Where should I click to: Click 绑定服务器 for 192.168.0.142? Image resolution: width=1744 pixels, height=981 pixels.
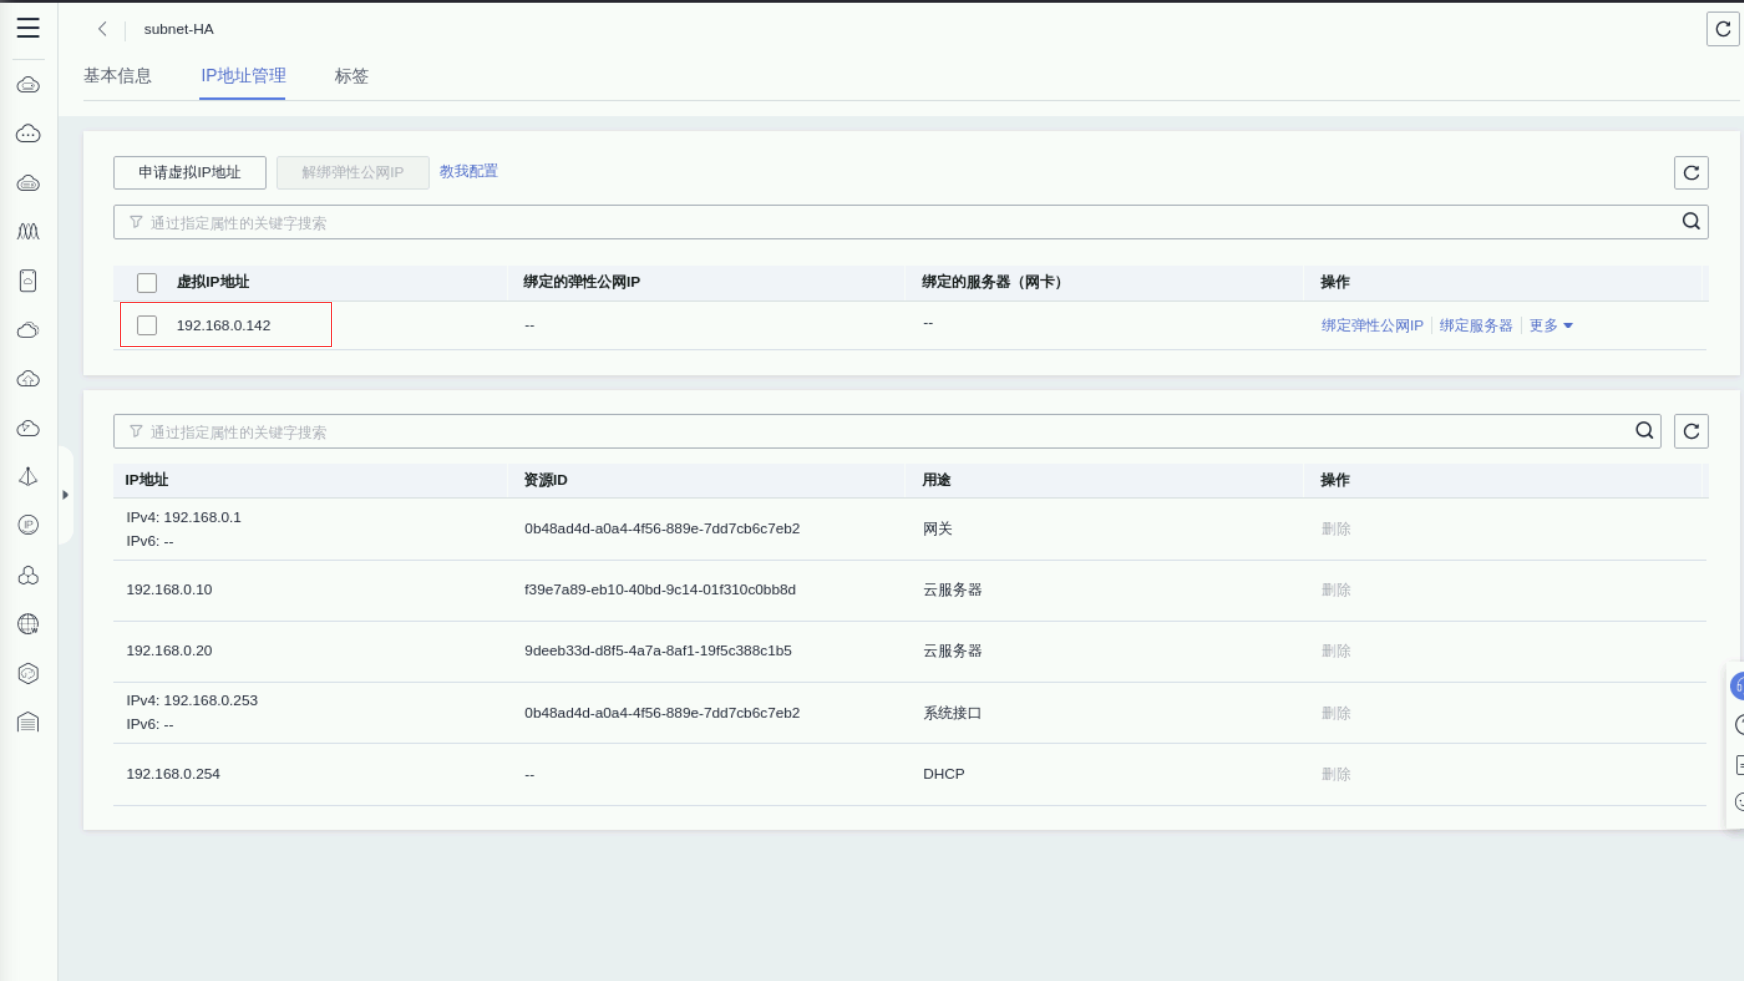1476,325
